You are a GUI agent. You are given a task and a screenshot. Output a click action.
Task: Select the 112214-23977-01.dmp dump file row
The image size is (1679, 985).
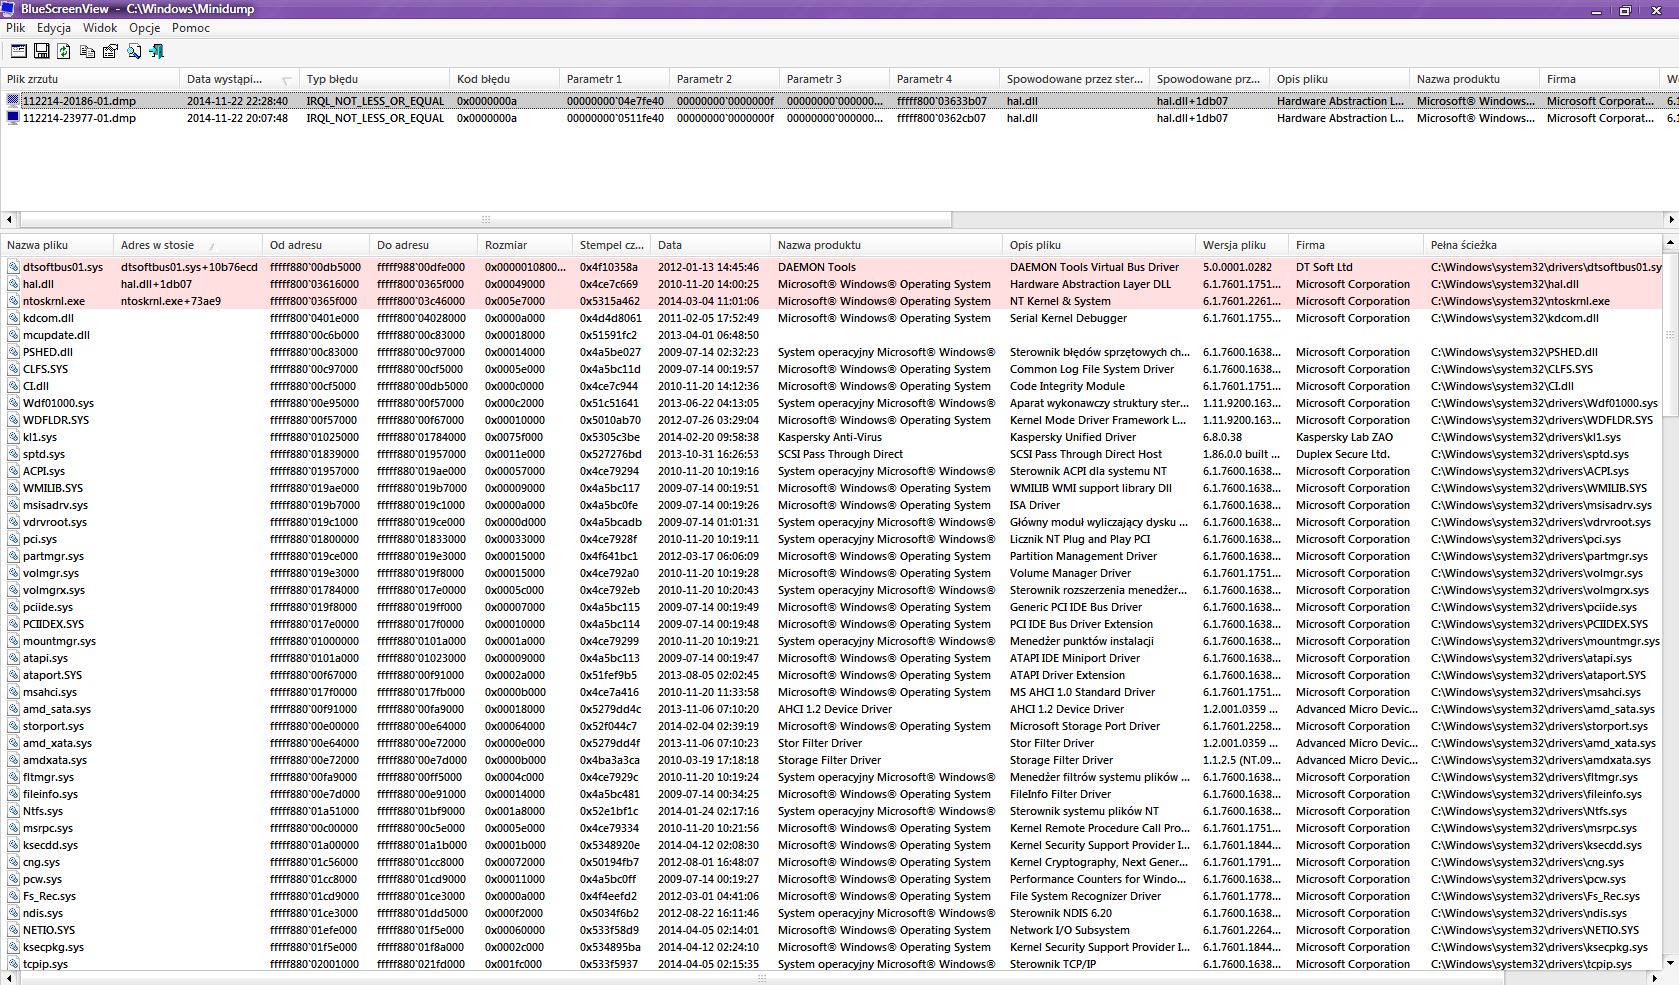click(x=79, y=118)
